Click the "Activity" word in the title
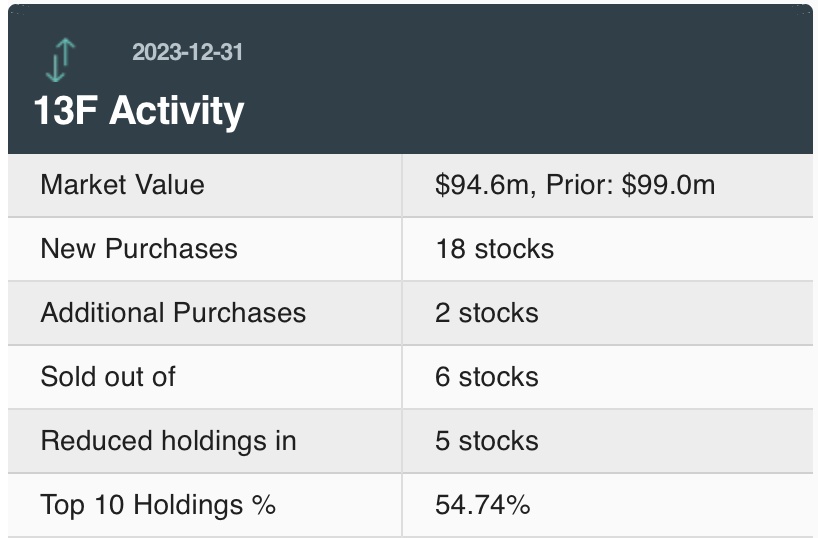The height and width of the screenshot is (538, 818). click(x=177, y=110)
